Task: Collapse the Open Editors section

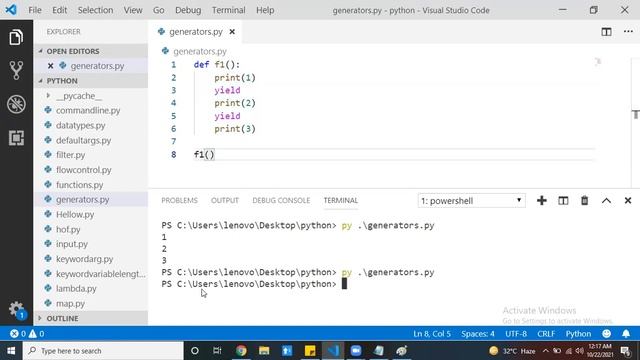Action: 91,51
